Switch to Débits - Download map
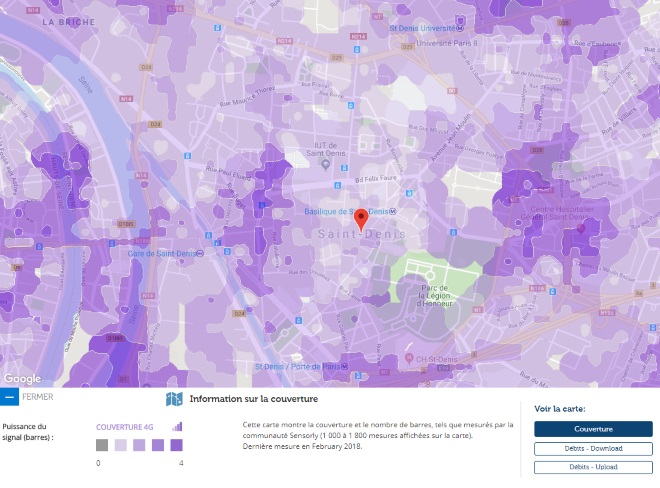660x488 pixels. coord(593,448)
